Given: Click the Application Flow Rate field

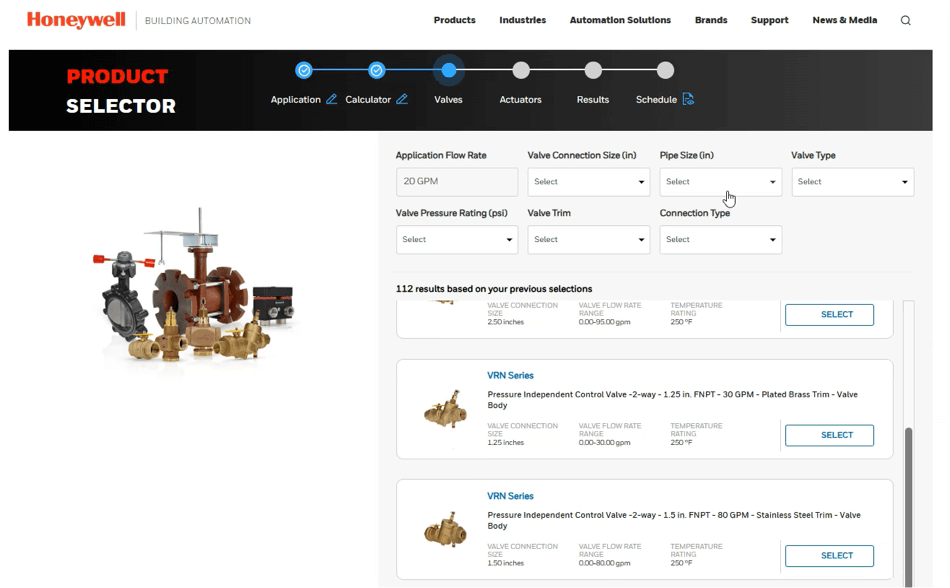Looking at the screenshot, I should coord(457,182).
